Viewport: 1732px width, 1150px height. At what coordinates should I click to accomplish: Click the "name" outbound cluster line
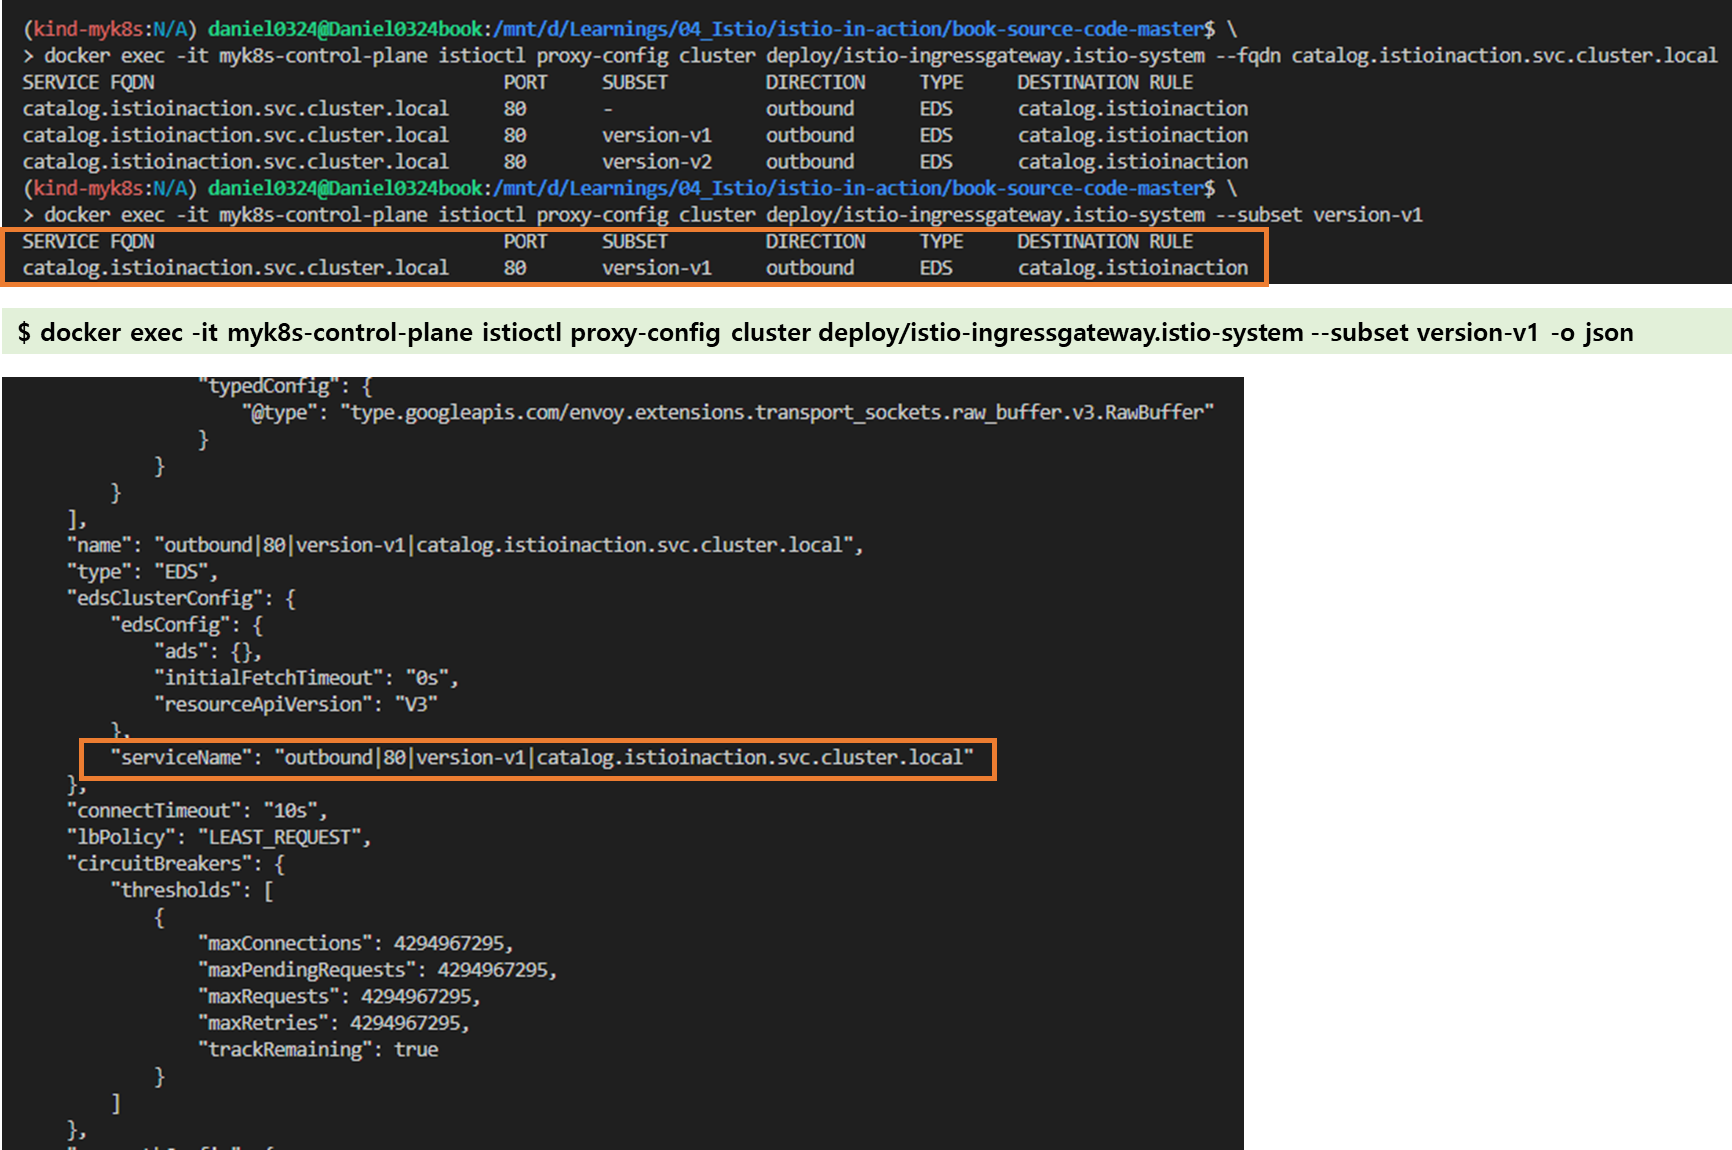[x=465, y=545]
